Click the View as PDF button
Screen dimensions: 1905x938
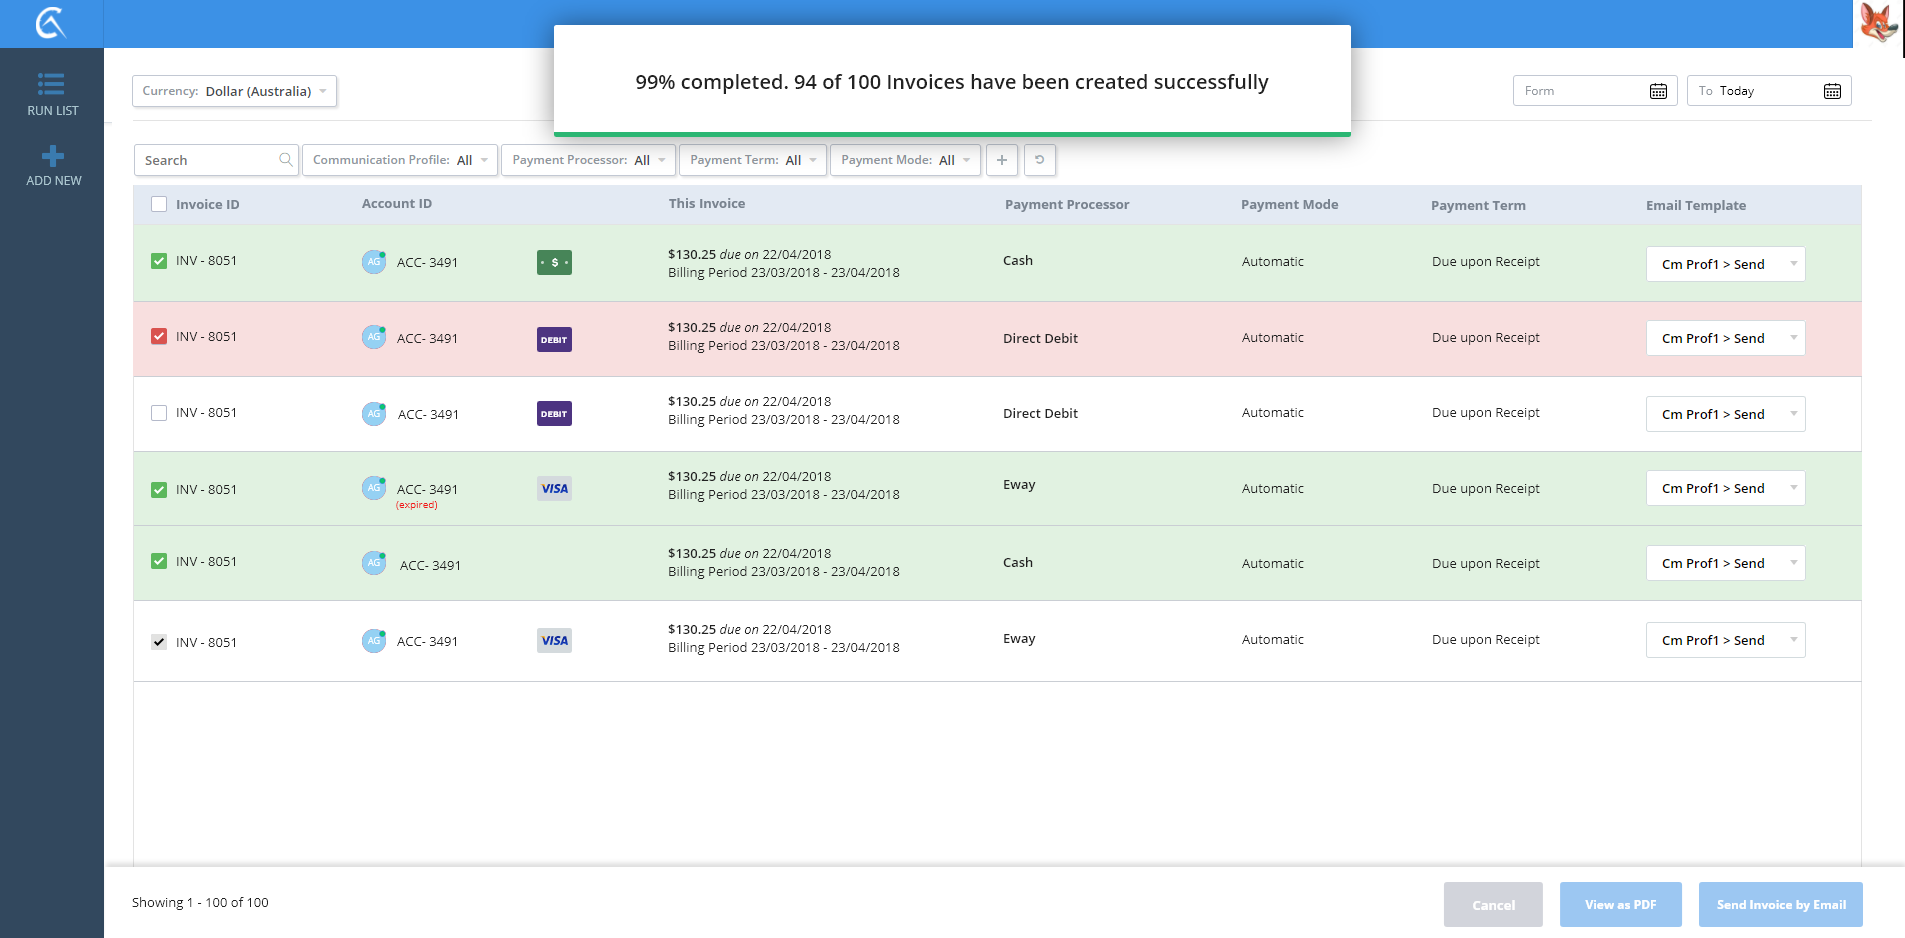click(1620, 905)
